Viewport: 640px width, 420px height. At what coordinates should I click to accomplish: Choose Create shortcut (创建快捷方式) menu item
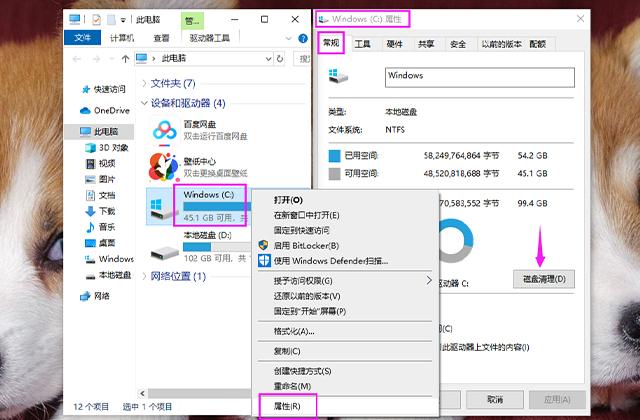pos(345,371)
